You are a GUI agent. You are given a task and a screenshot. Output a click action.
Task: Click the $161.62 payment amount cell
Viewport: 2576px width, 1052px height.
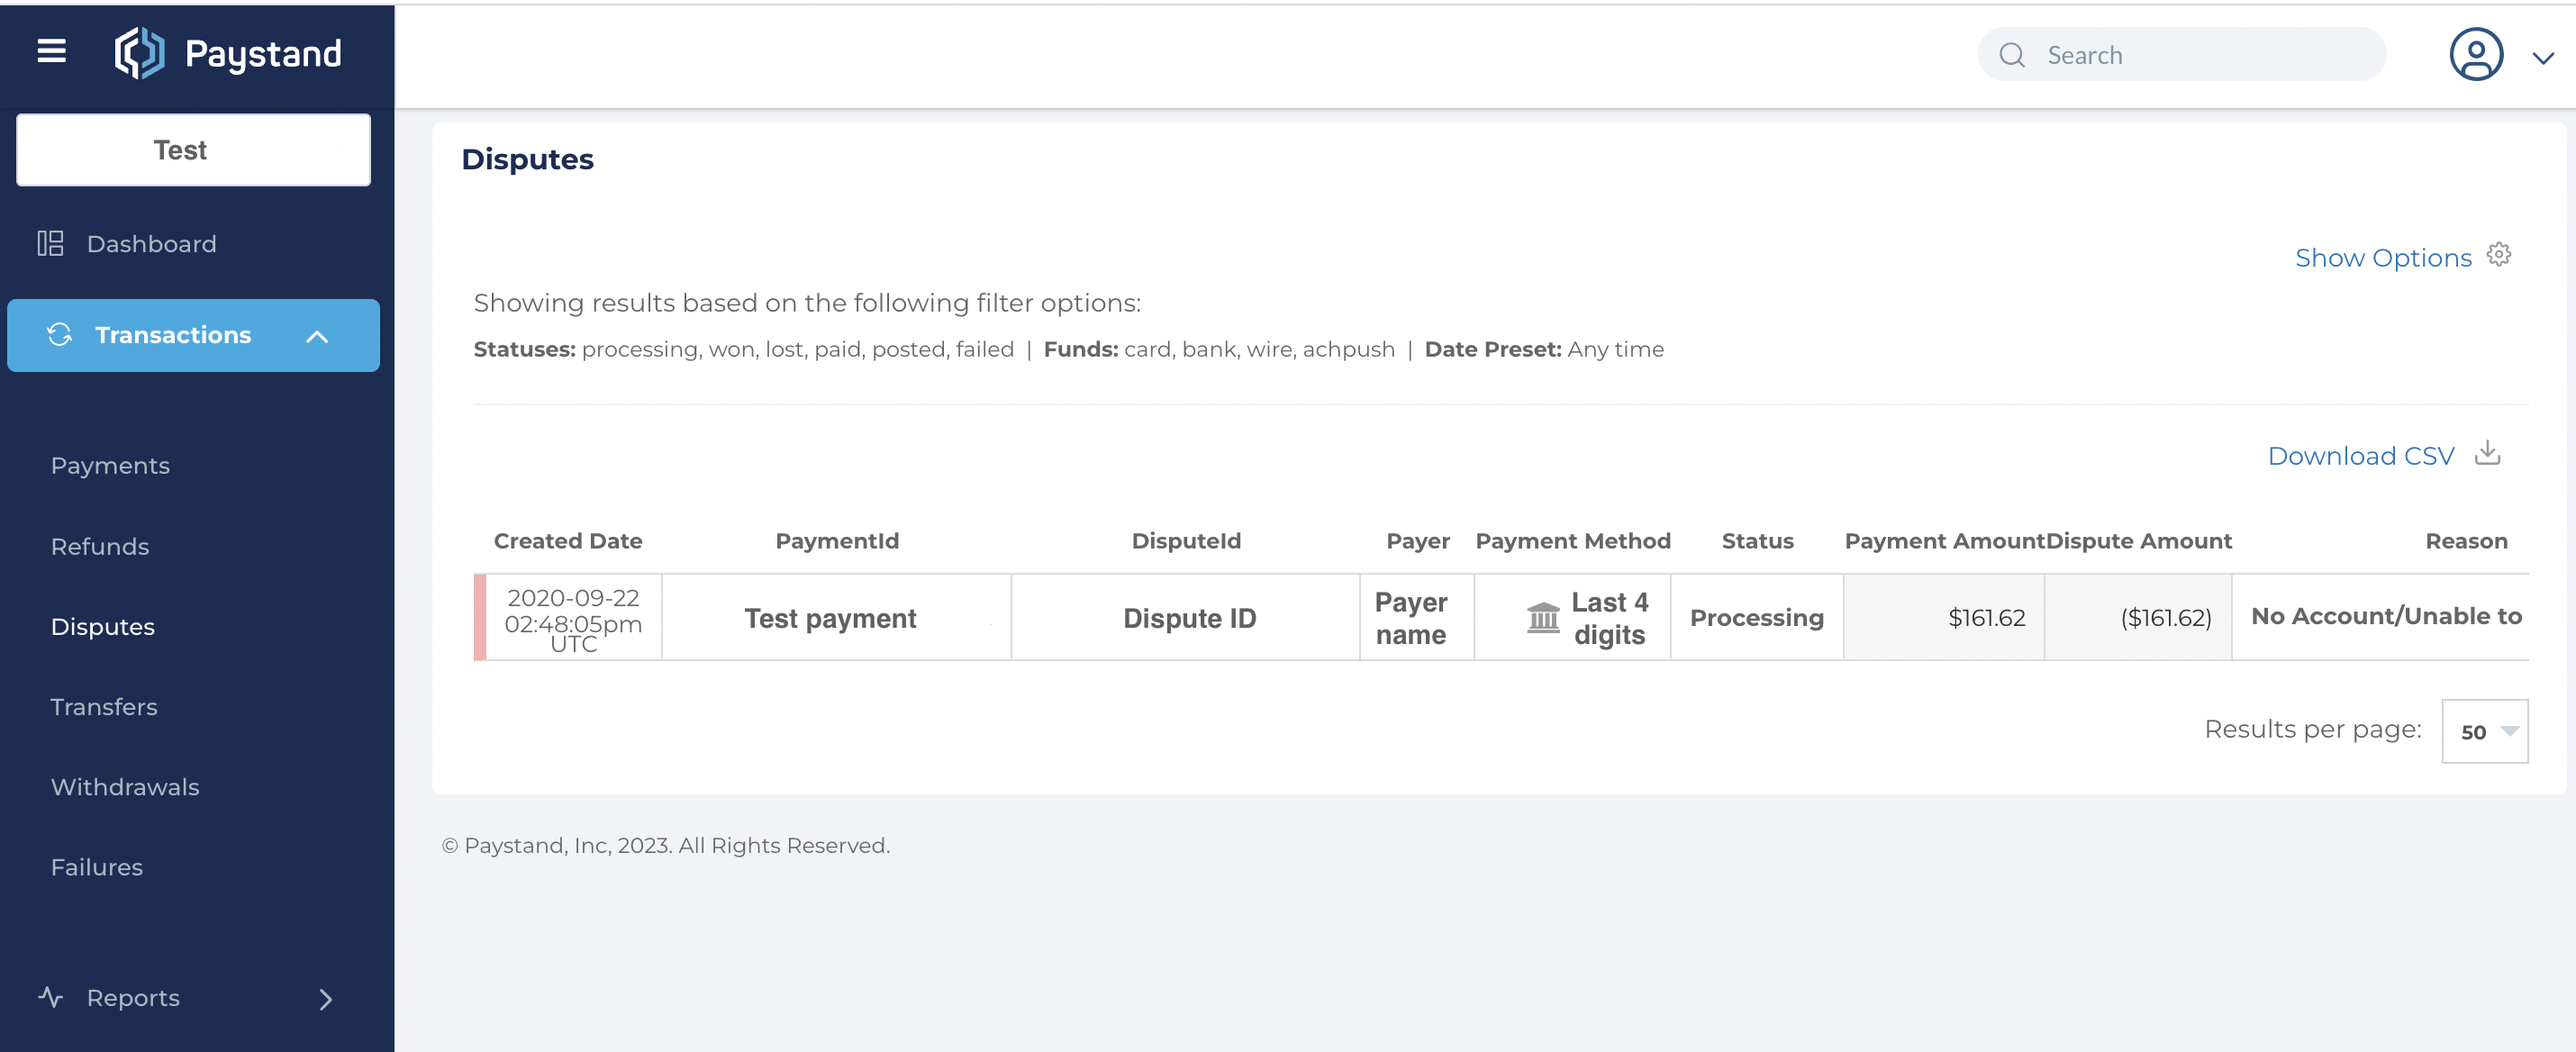(1944, 618)
